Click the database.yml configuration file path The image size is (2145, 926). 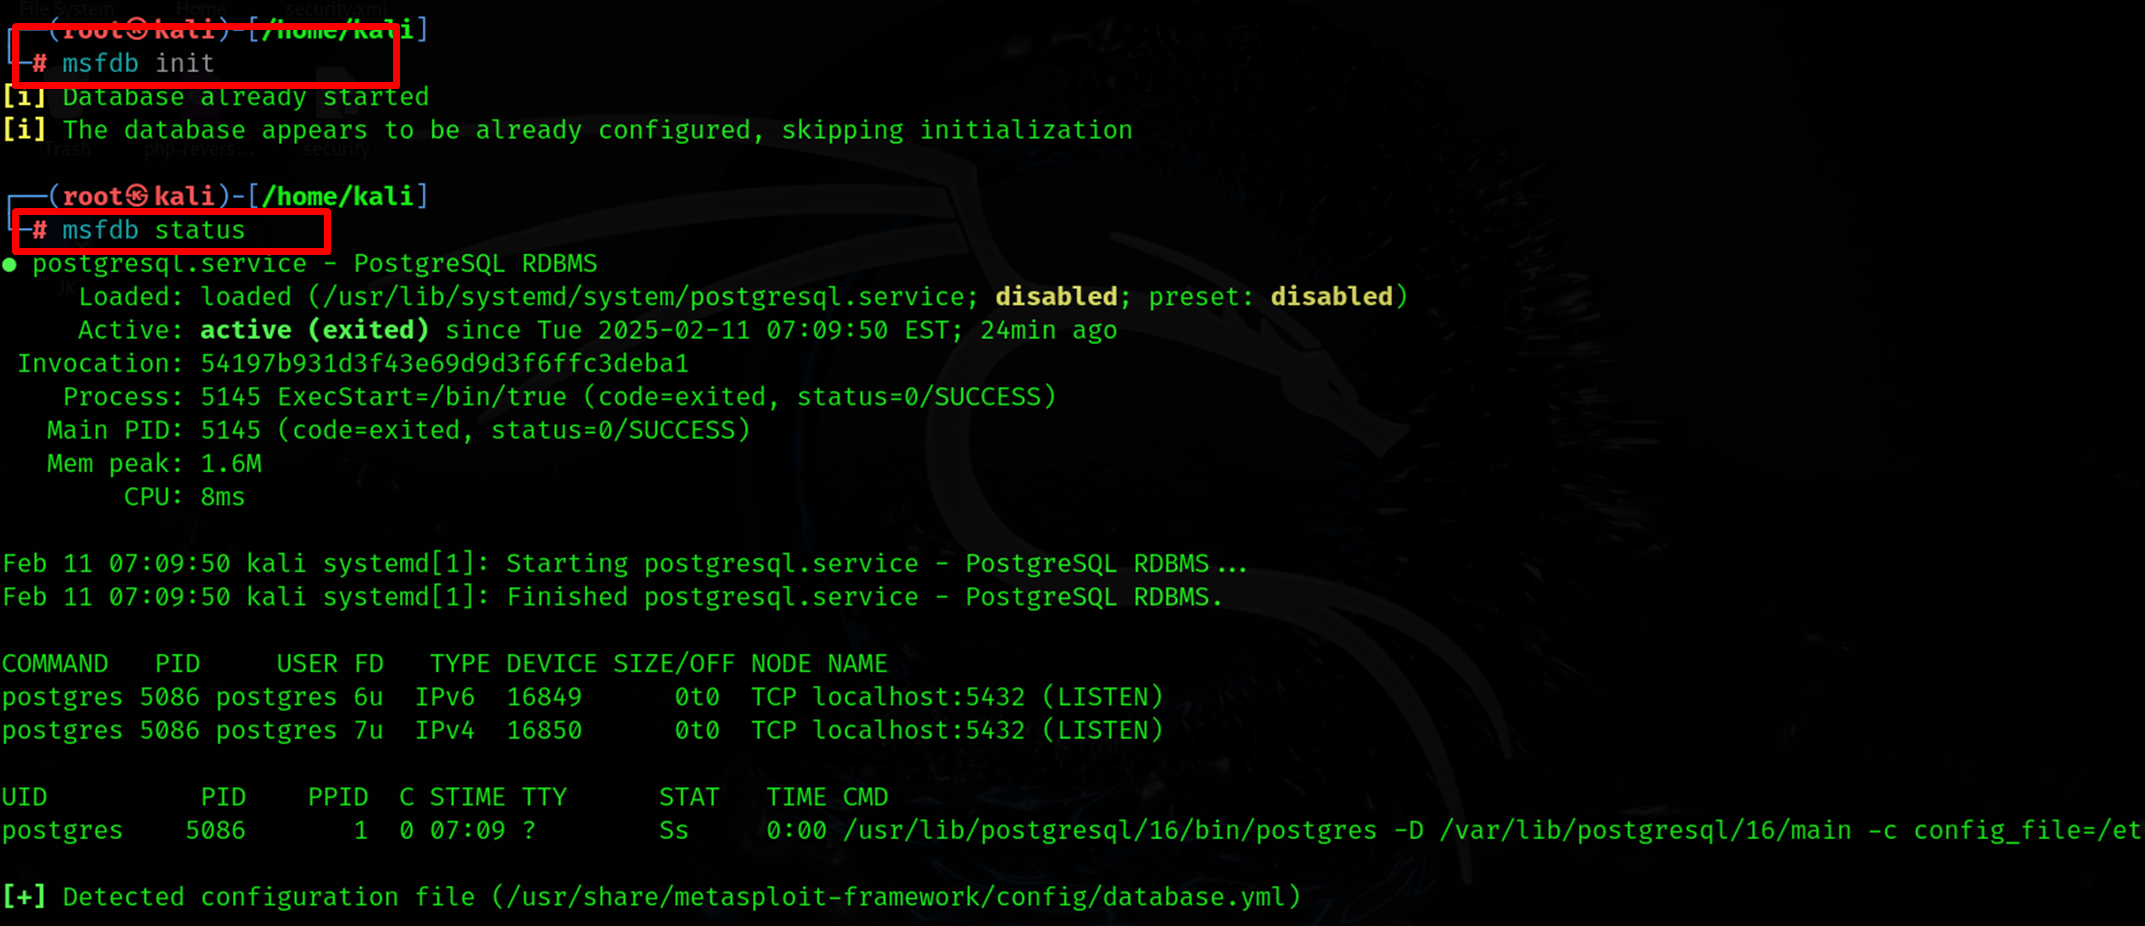click(x=896, y=897)
